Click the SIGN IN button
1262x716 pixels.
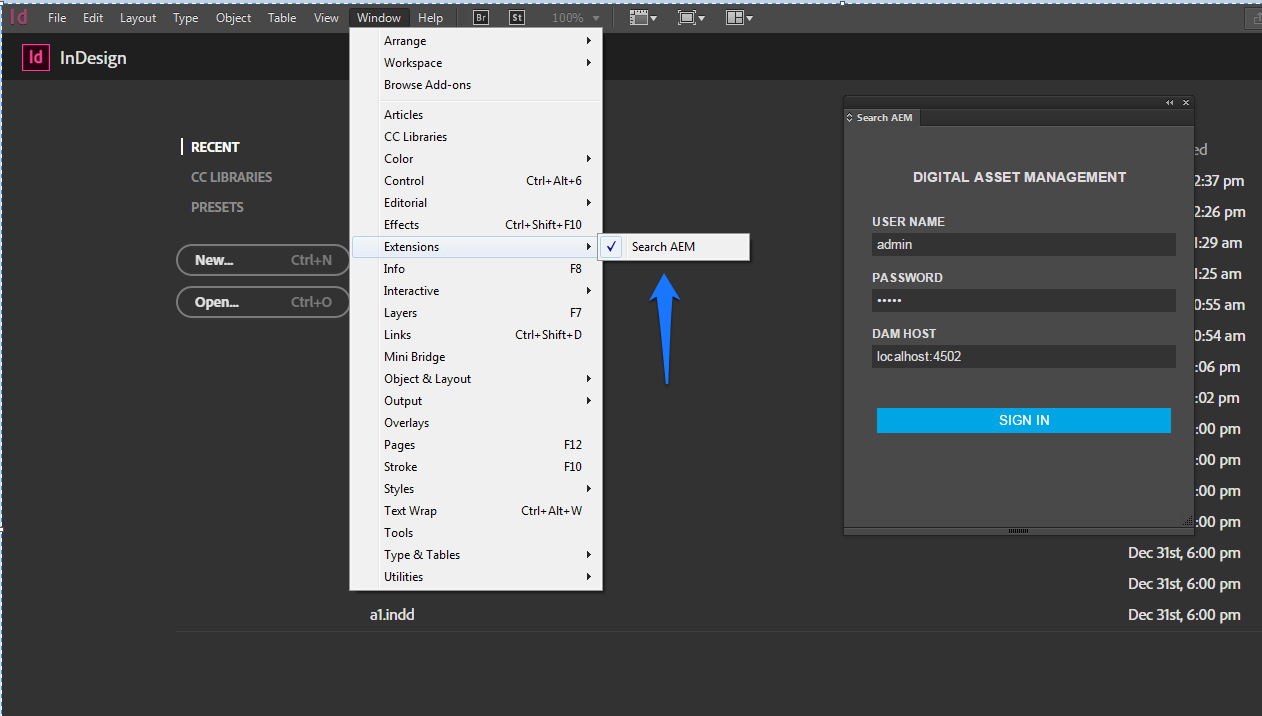[1023, 420]
